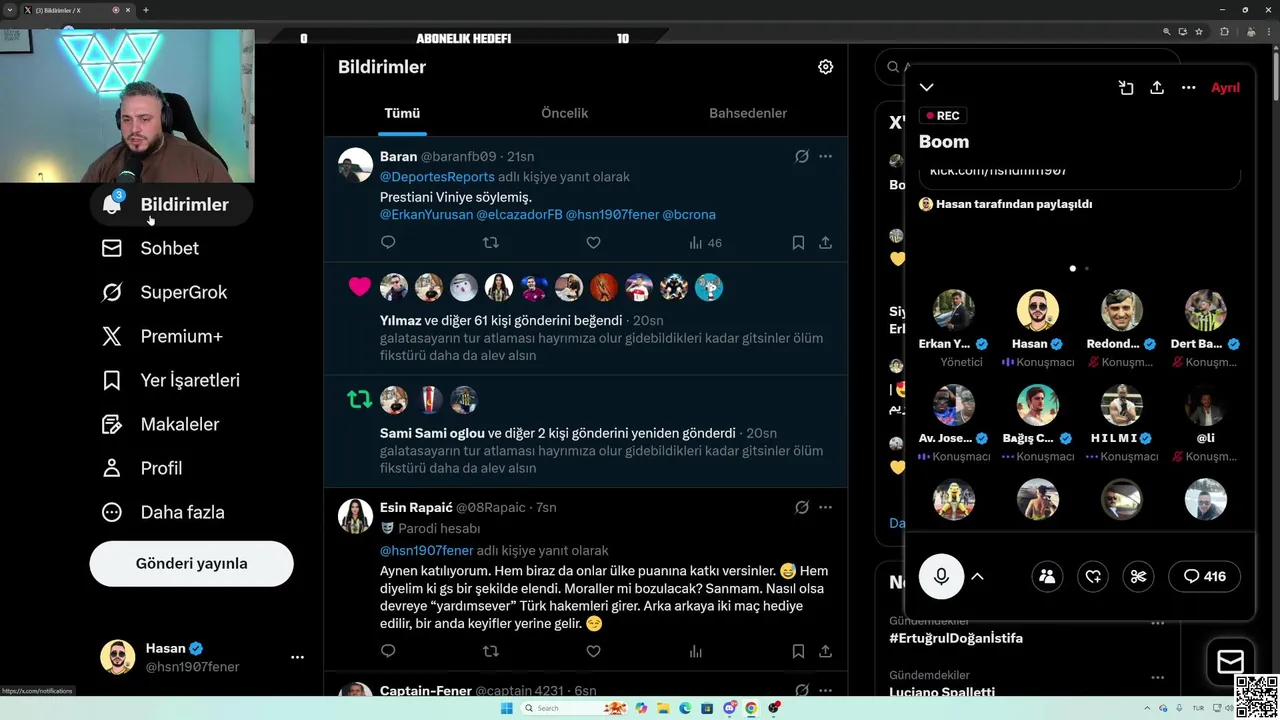Share Baran's post
The image size is (1280, 720).
tap(825, 242)
